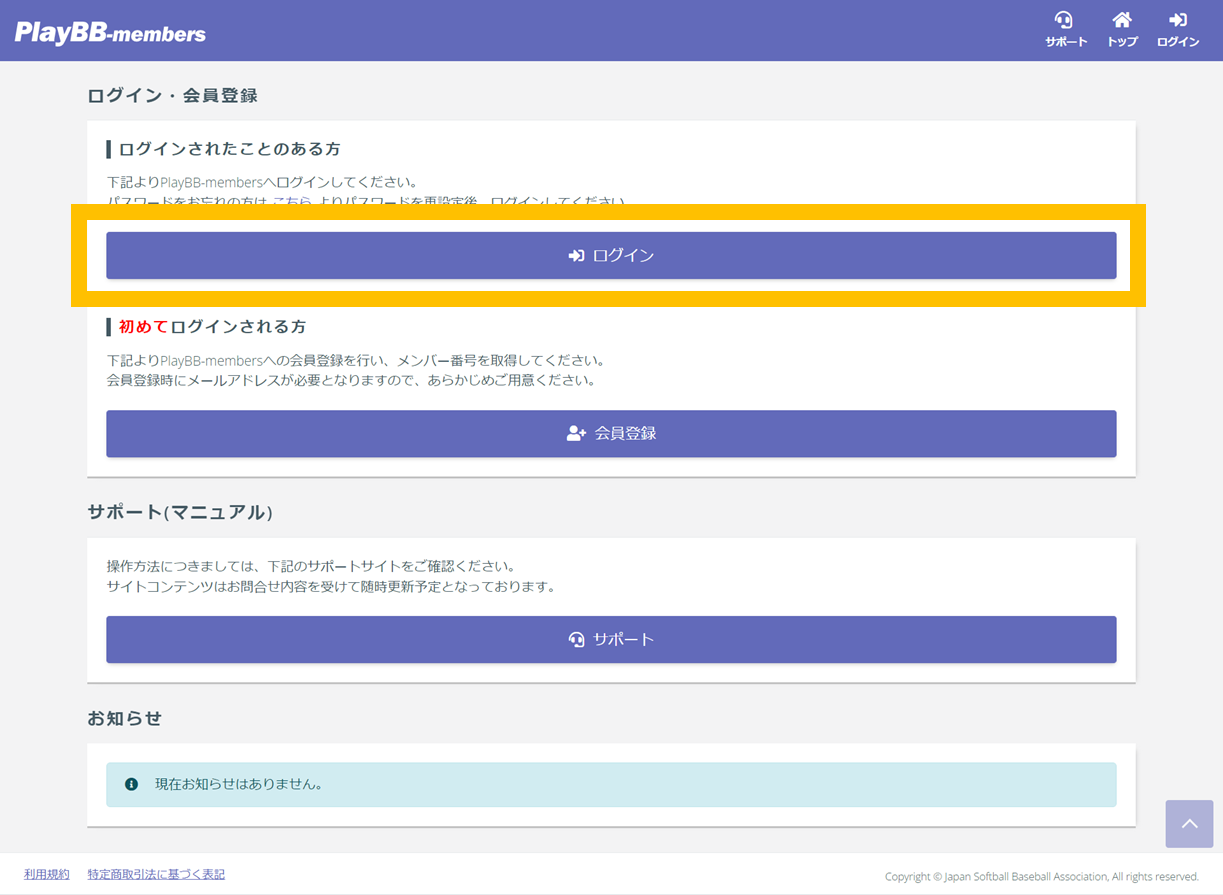This screenshot has height=895, width=1223.
Task: Click the arrow icon inside the ログイン button
Action: (576, 256)
